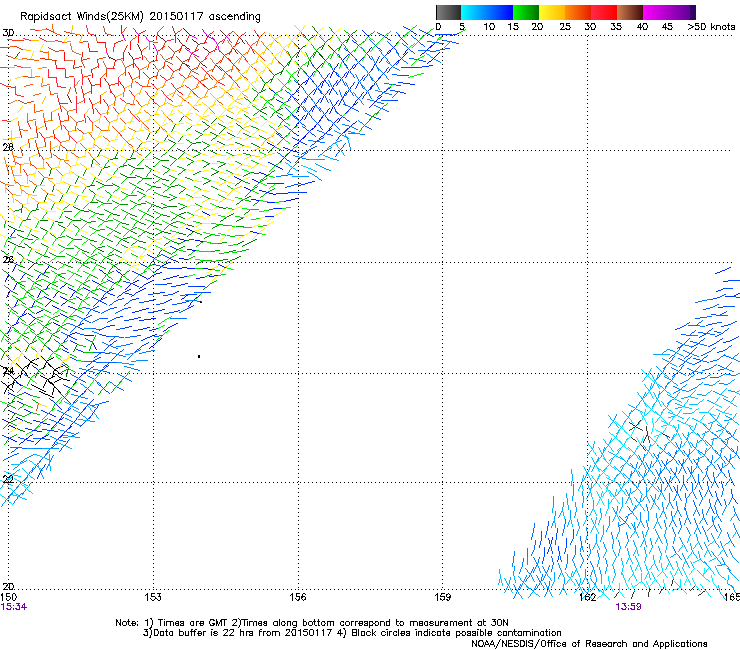Click the purple 13:59 time label

tap(628, 607)
